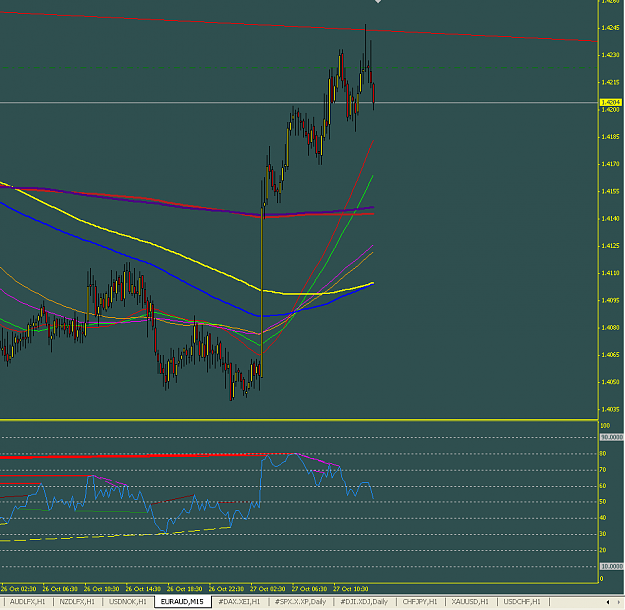625x610 pixels.
Task: Click the indicator scale value 60
Action: coord(603,486)
